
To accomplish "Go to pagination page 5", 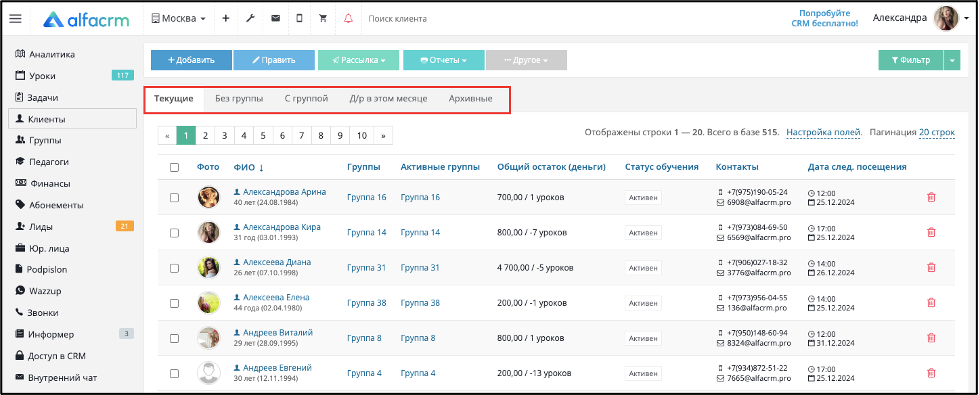I will pyautogui.click(x=263, y=135).
